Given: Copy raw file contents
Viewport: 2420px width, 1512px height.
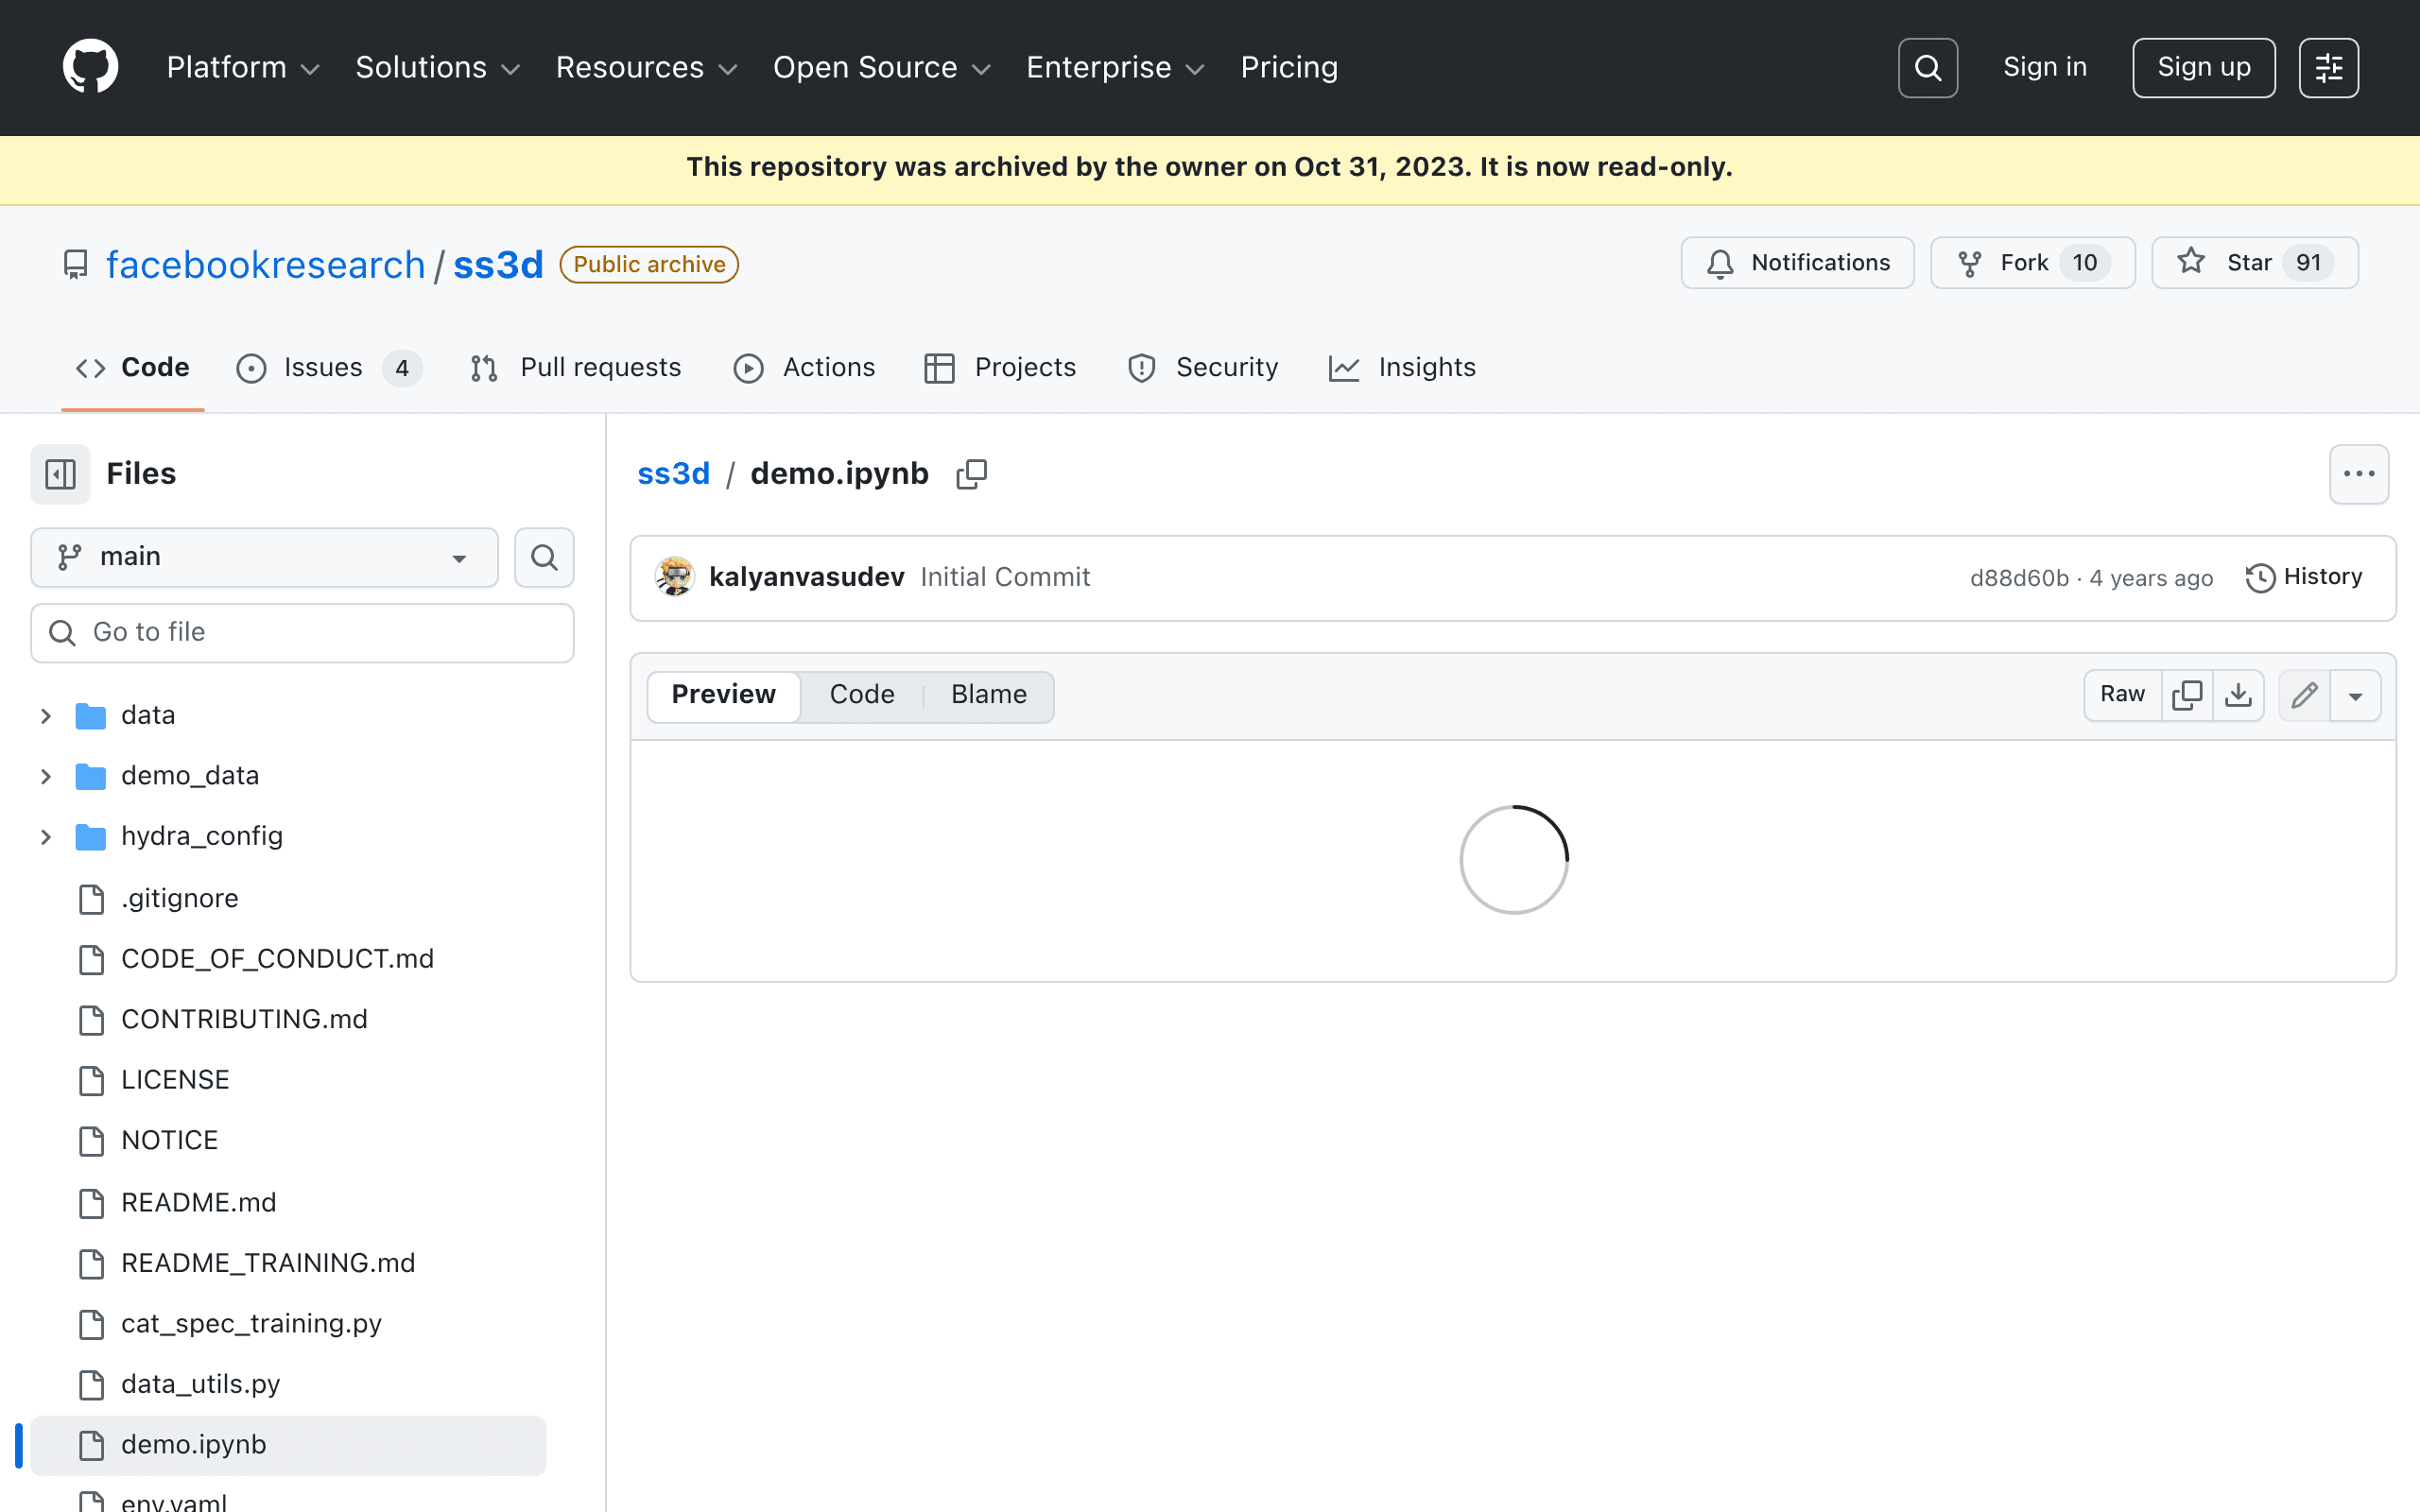Looking at the screenshot, I should coord(2187,695).
